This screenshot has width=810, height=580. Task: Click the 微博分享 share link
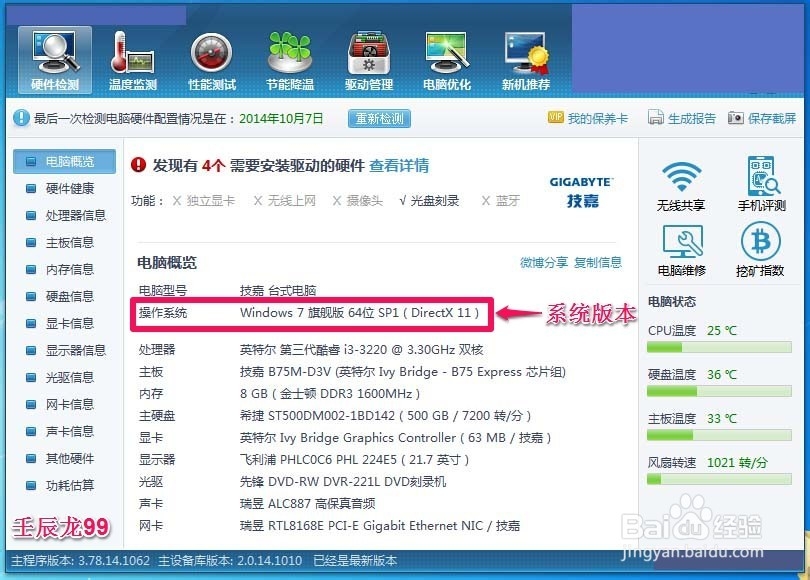coord(544,262)
